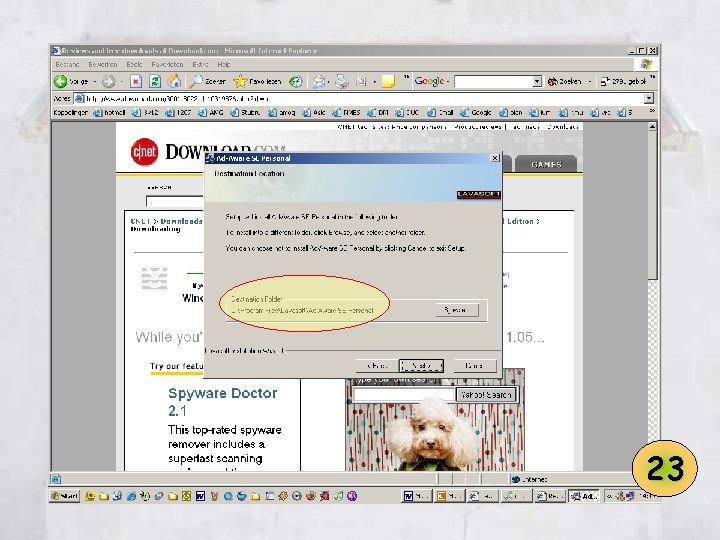Viewport: 720px width, 540px height.
Task: Switch to the Ad-Aware taskbar button
Action: click(x=584, y=496)
